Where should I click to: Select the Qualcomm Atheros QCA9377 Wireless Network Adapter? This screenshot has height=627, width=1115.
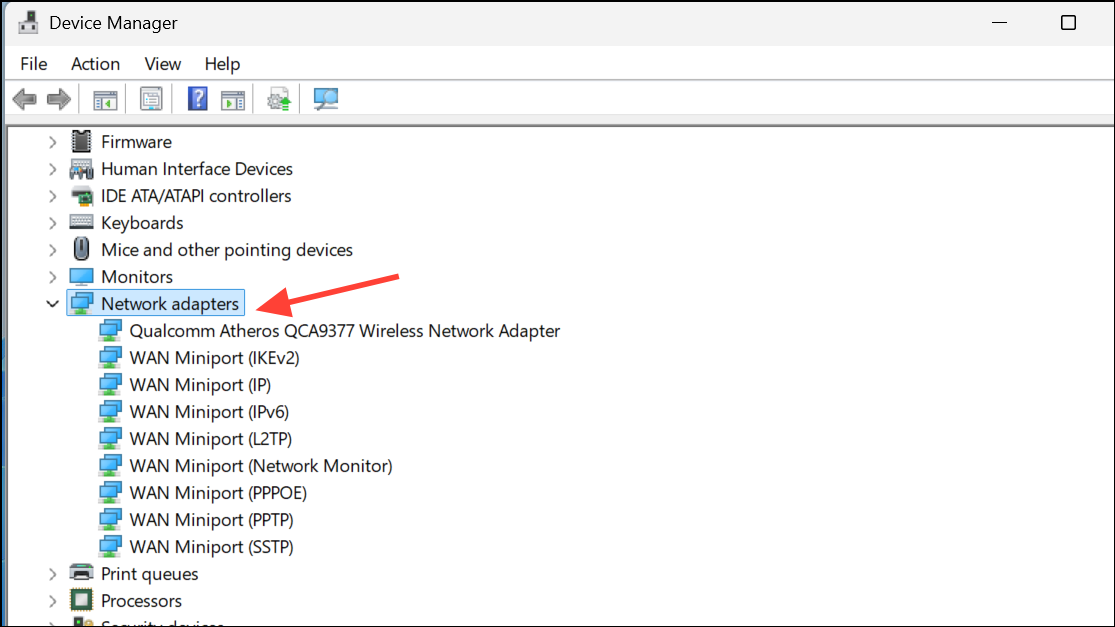pos(344,330)
